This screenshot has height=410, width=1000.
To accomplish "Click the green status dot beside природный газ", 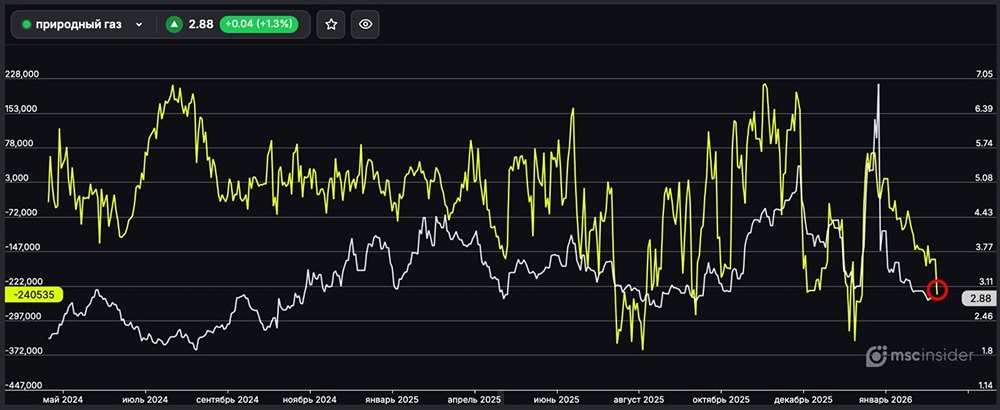I will (27, 24).
